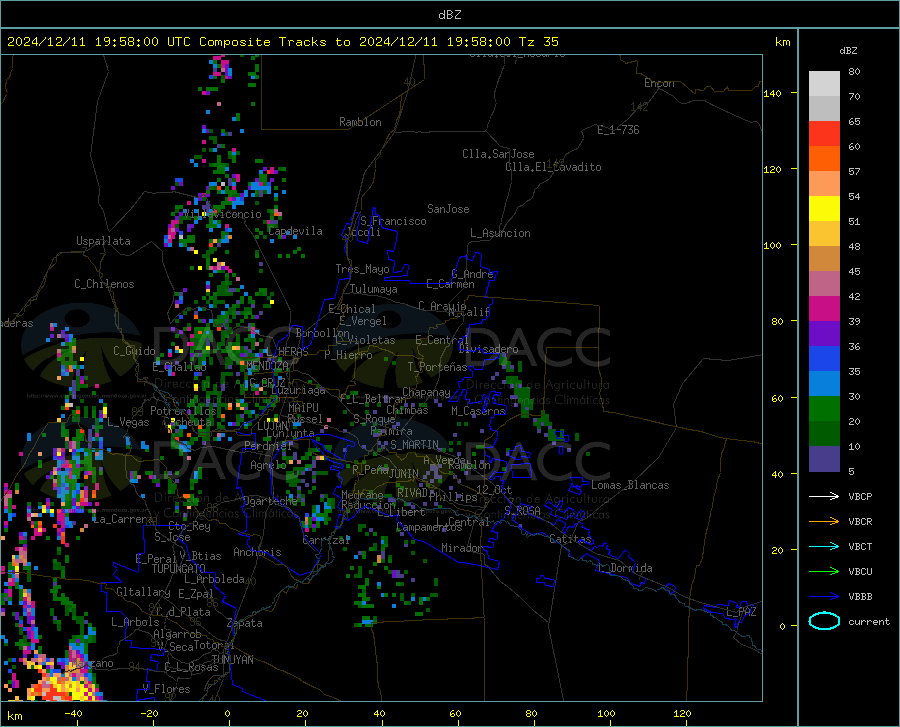Click the Zapata place label
This screenshot has width=900, height=727.
(245, 623)
